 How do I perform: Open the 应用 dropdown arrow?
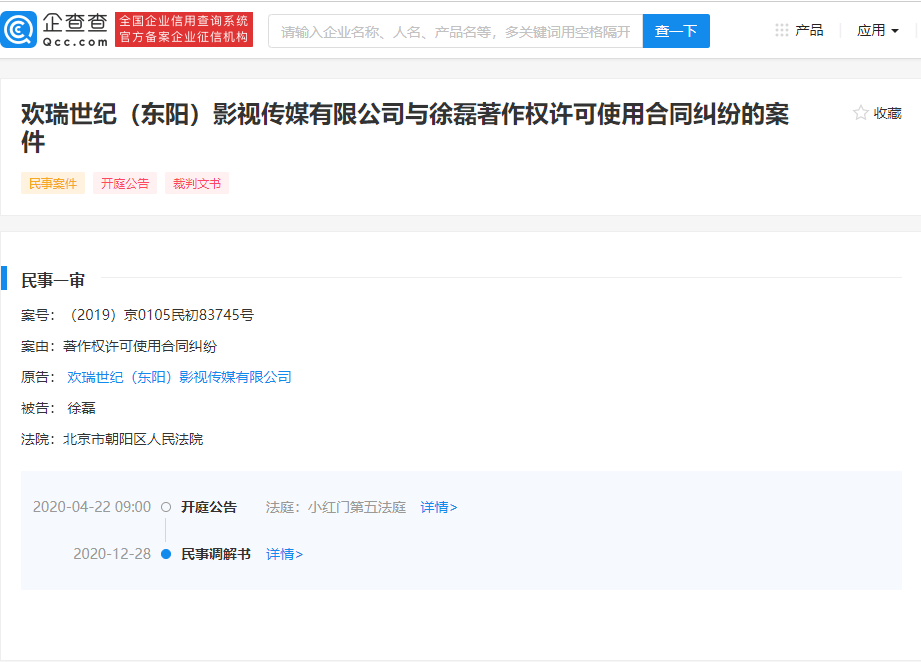click(897, 29)
